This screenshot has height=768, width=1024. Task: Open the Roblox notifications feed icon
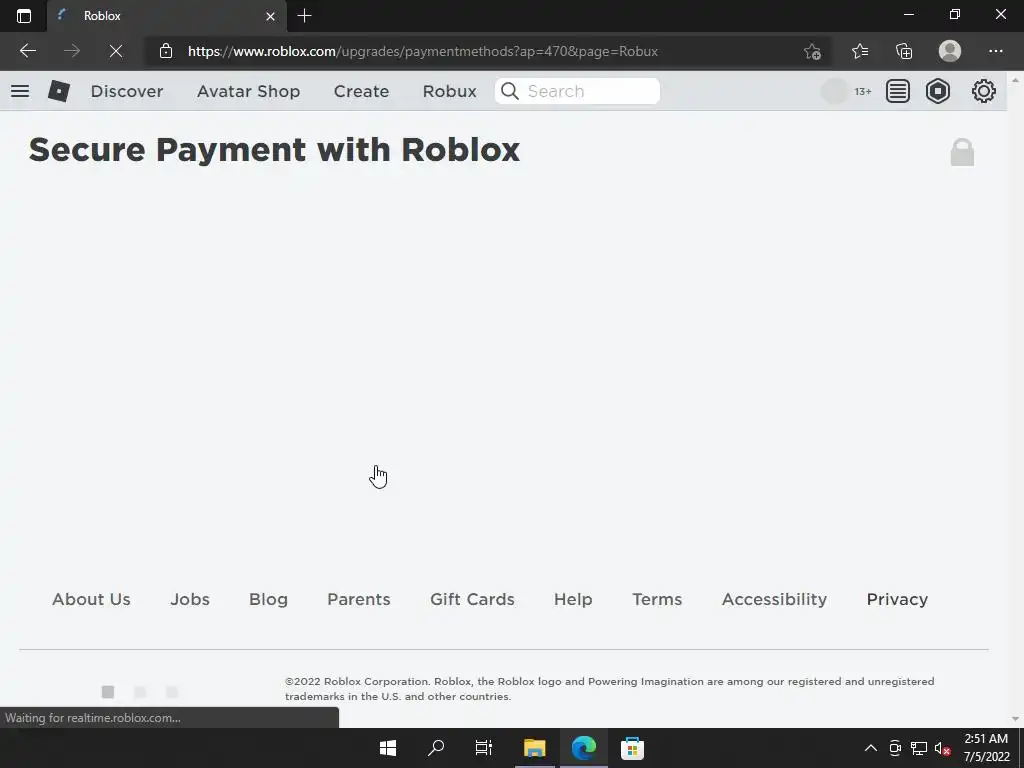click(x=897, y=91)
